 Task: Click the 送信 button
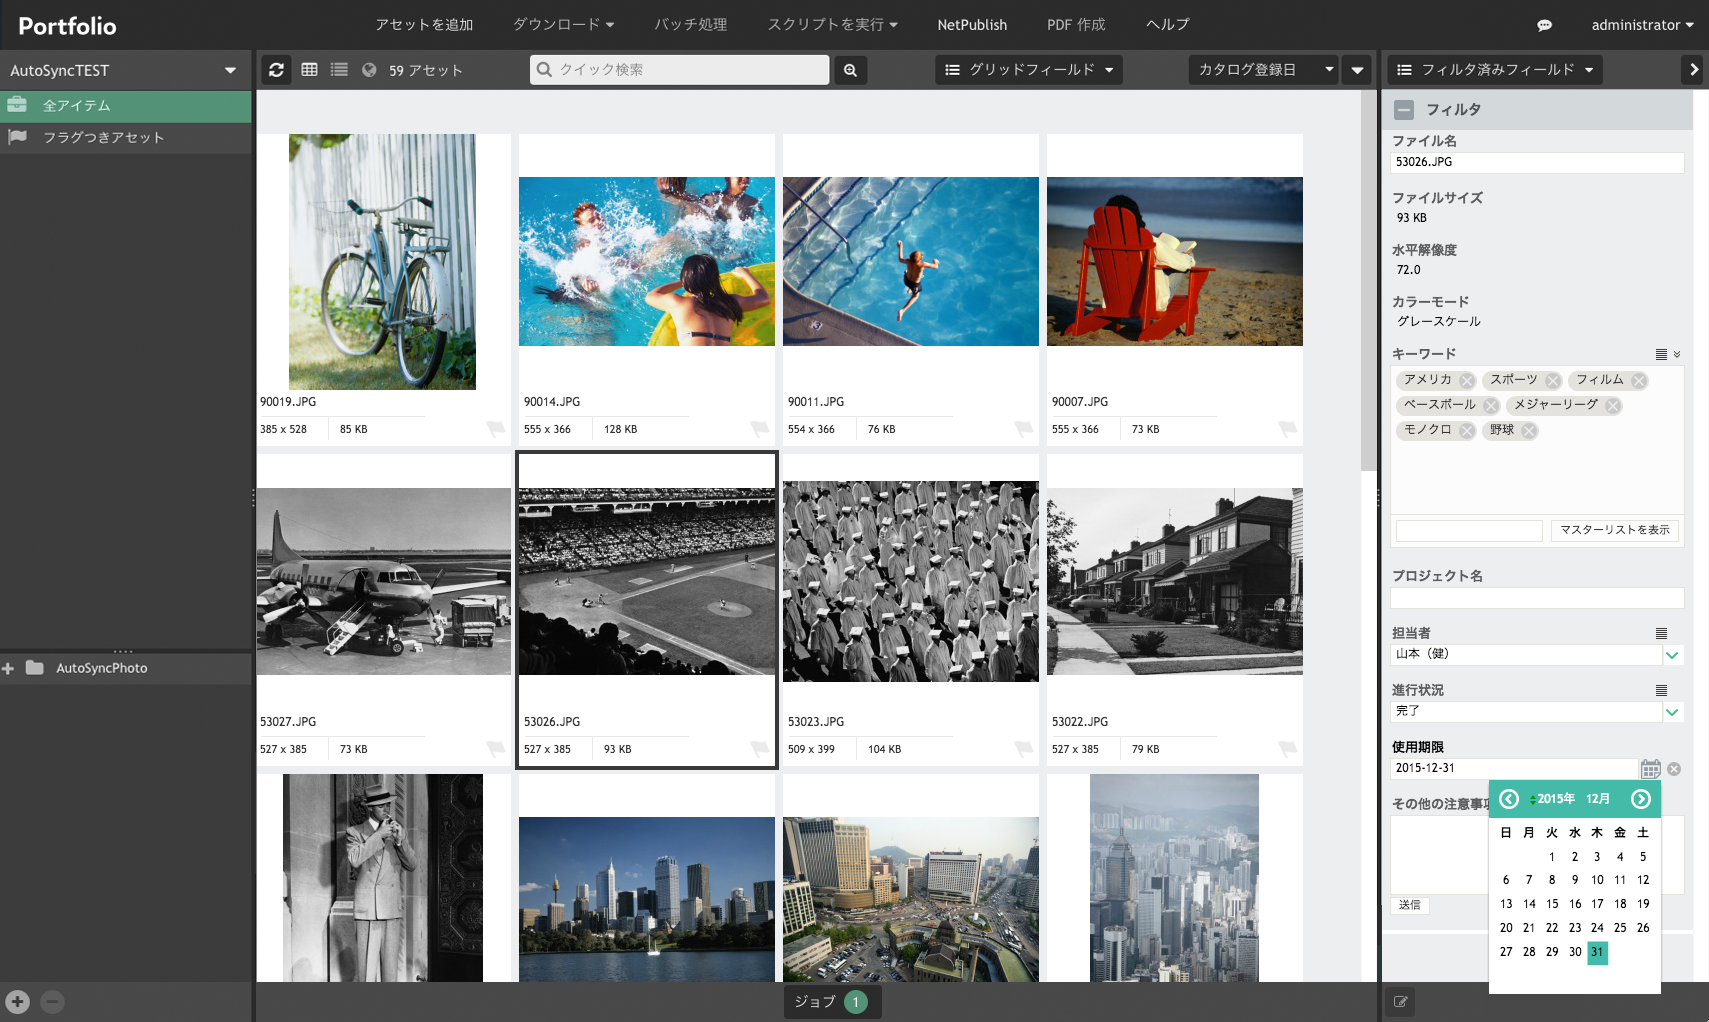click(x=1409, y=905)
